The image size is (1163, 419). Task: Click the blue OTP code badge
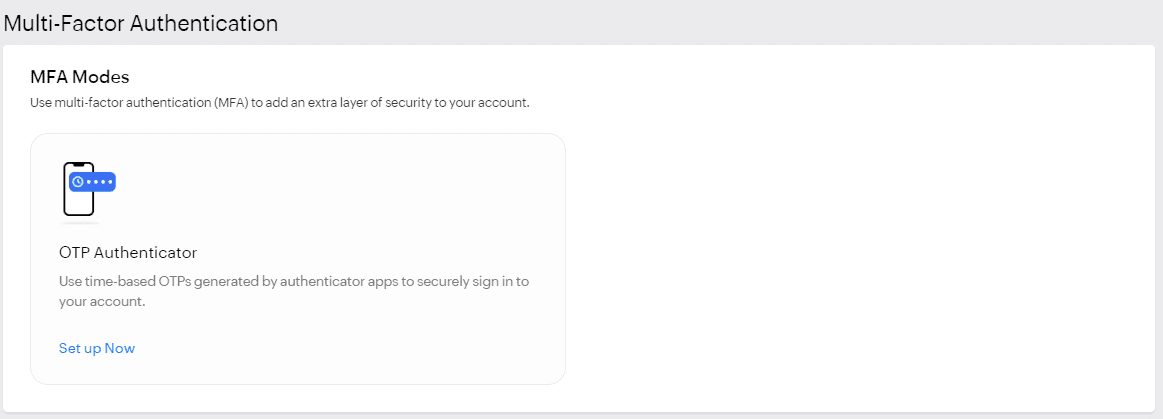(x=93, y=181)
